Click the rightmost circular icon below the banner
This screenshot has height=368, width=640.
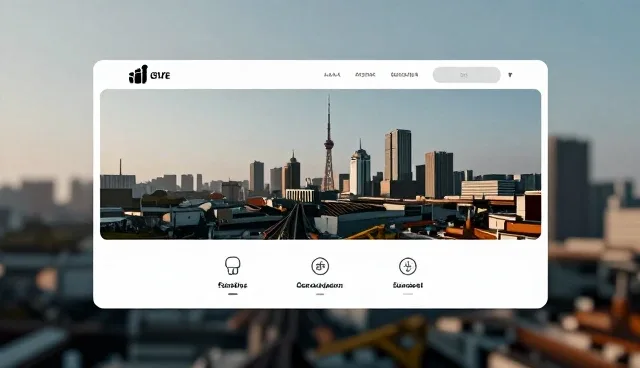[408, 266]
